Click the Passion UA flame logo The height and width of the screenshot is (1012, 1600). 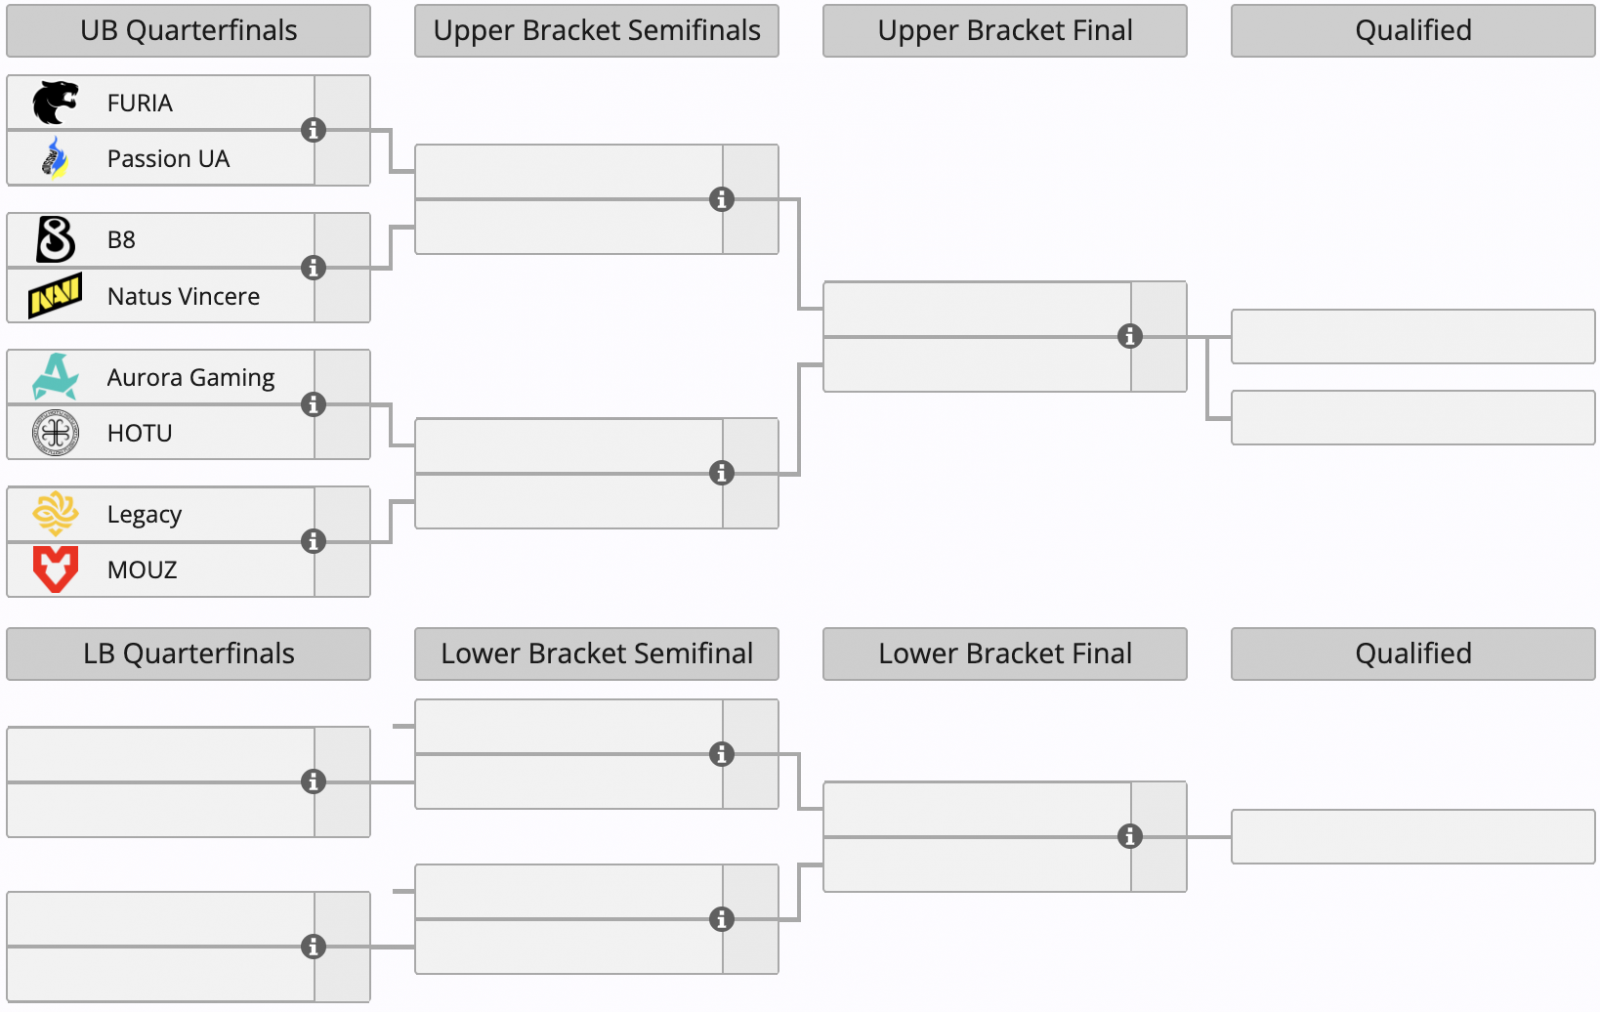pyautogui.click(x=55, y=158)
